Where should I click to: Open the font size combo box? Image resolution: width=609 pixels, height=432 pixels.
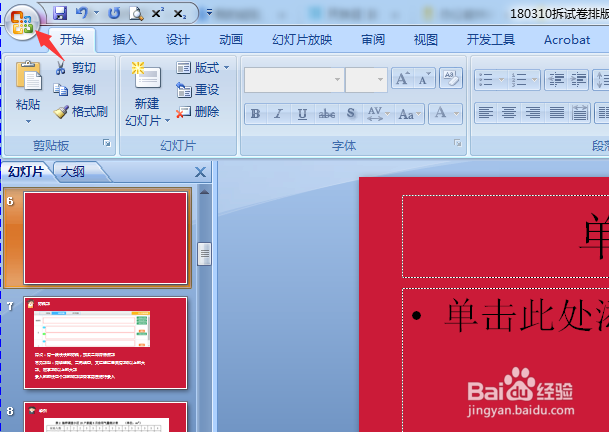[366, 80]
